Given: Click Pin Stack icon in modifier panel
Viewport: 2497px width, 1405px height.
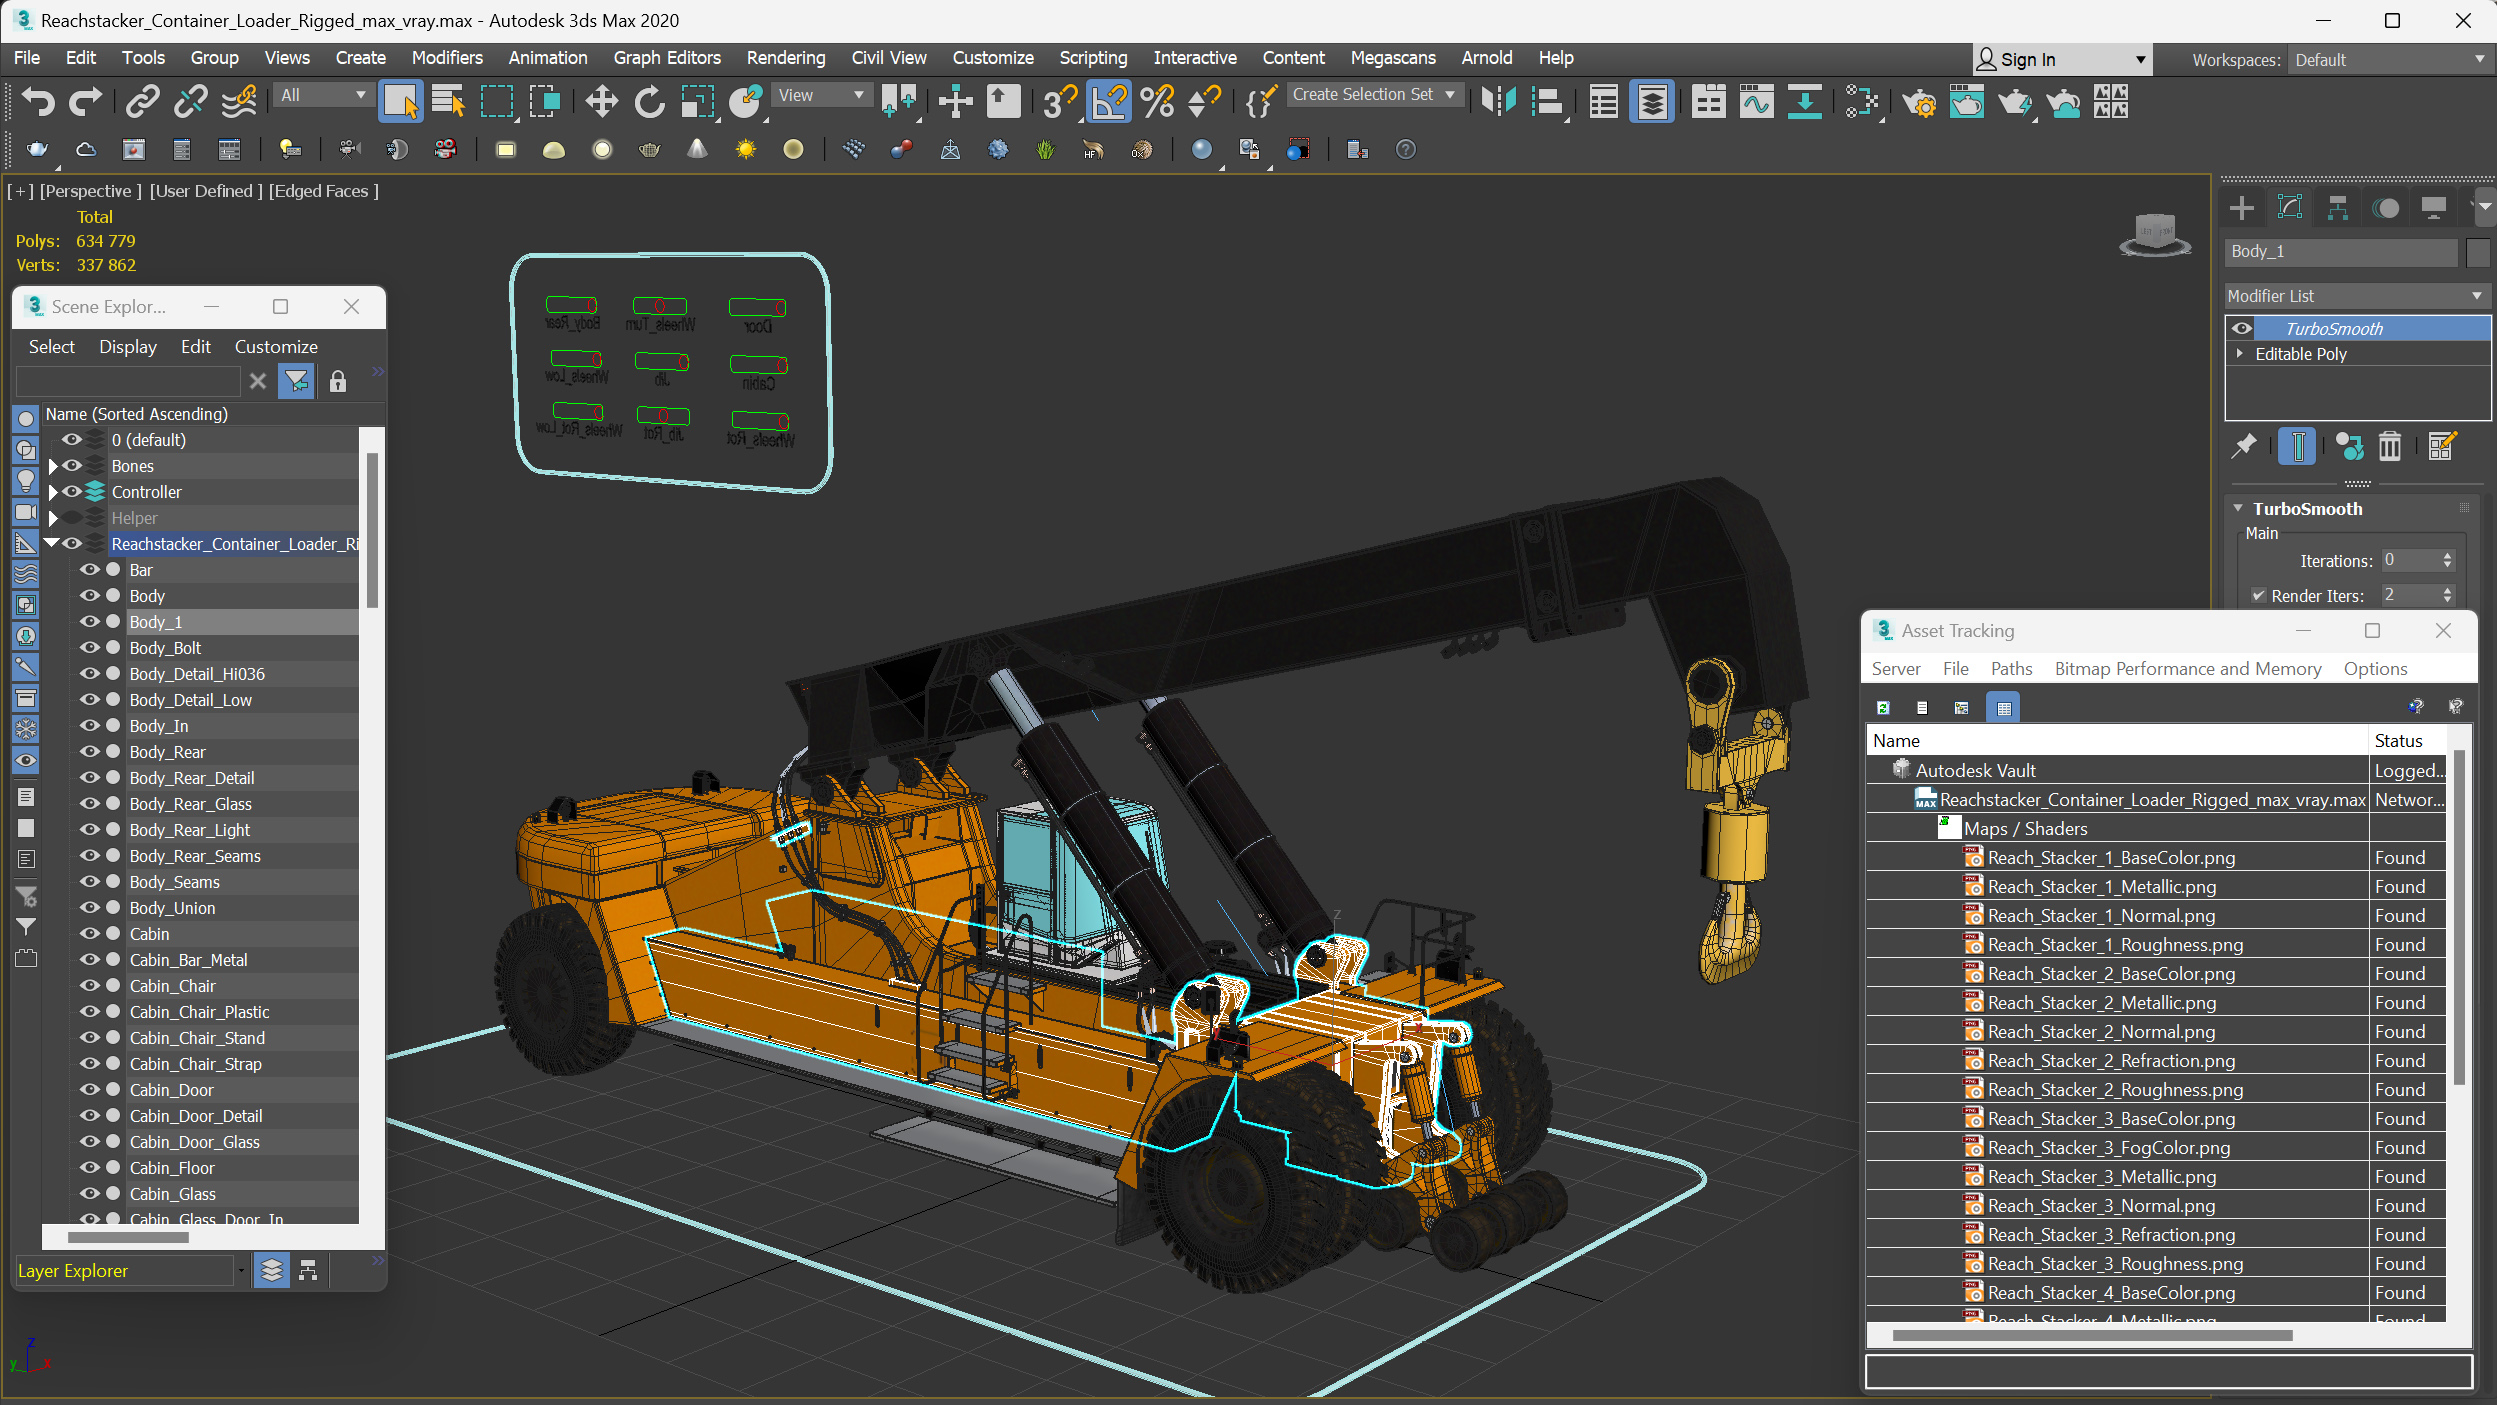Looking at the screenshot, I should tap(2243, 446).
